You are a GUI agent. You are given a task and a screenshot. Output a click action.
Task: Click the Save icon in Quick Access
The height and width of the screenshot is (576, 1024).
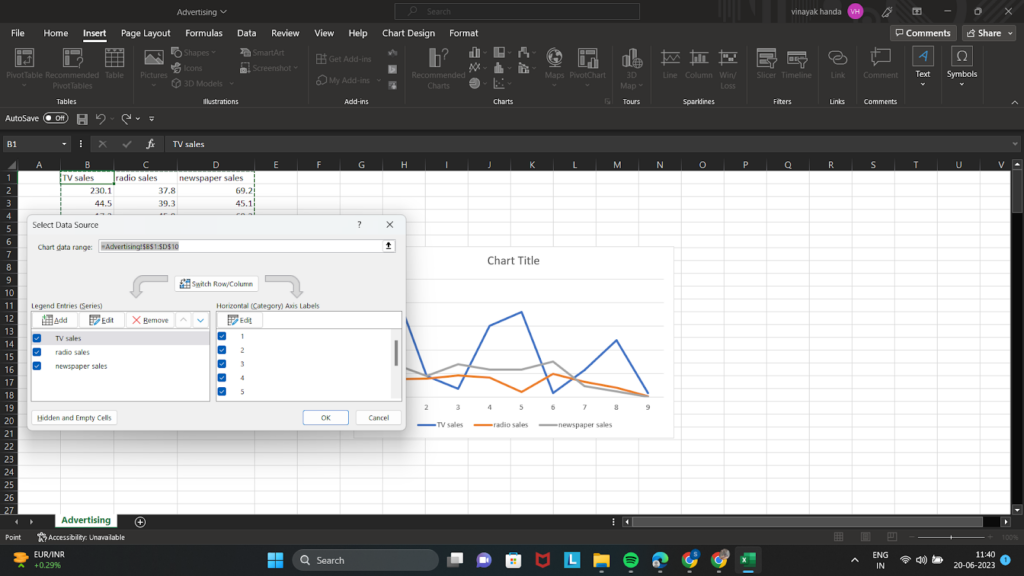coord(82,119)
